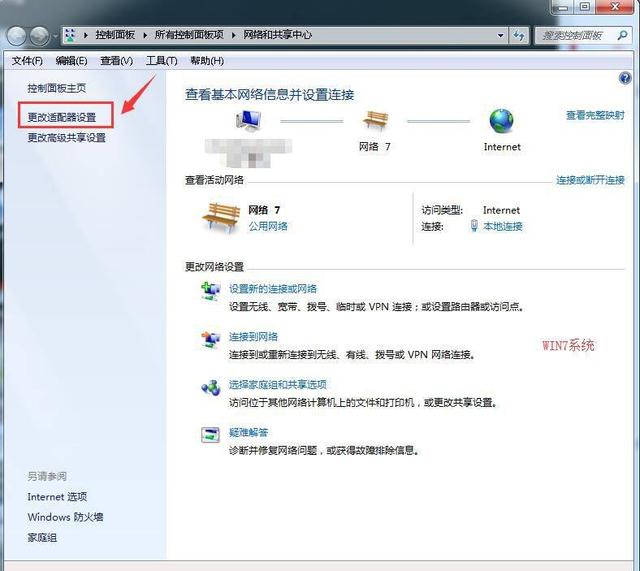Viewport: 640px width, 571px height.
Task: Click 连接或断开连接 link
Action: [x=590, y=180]
